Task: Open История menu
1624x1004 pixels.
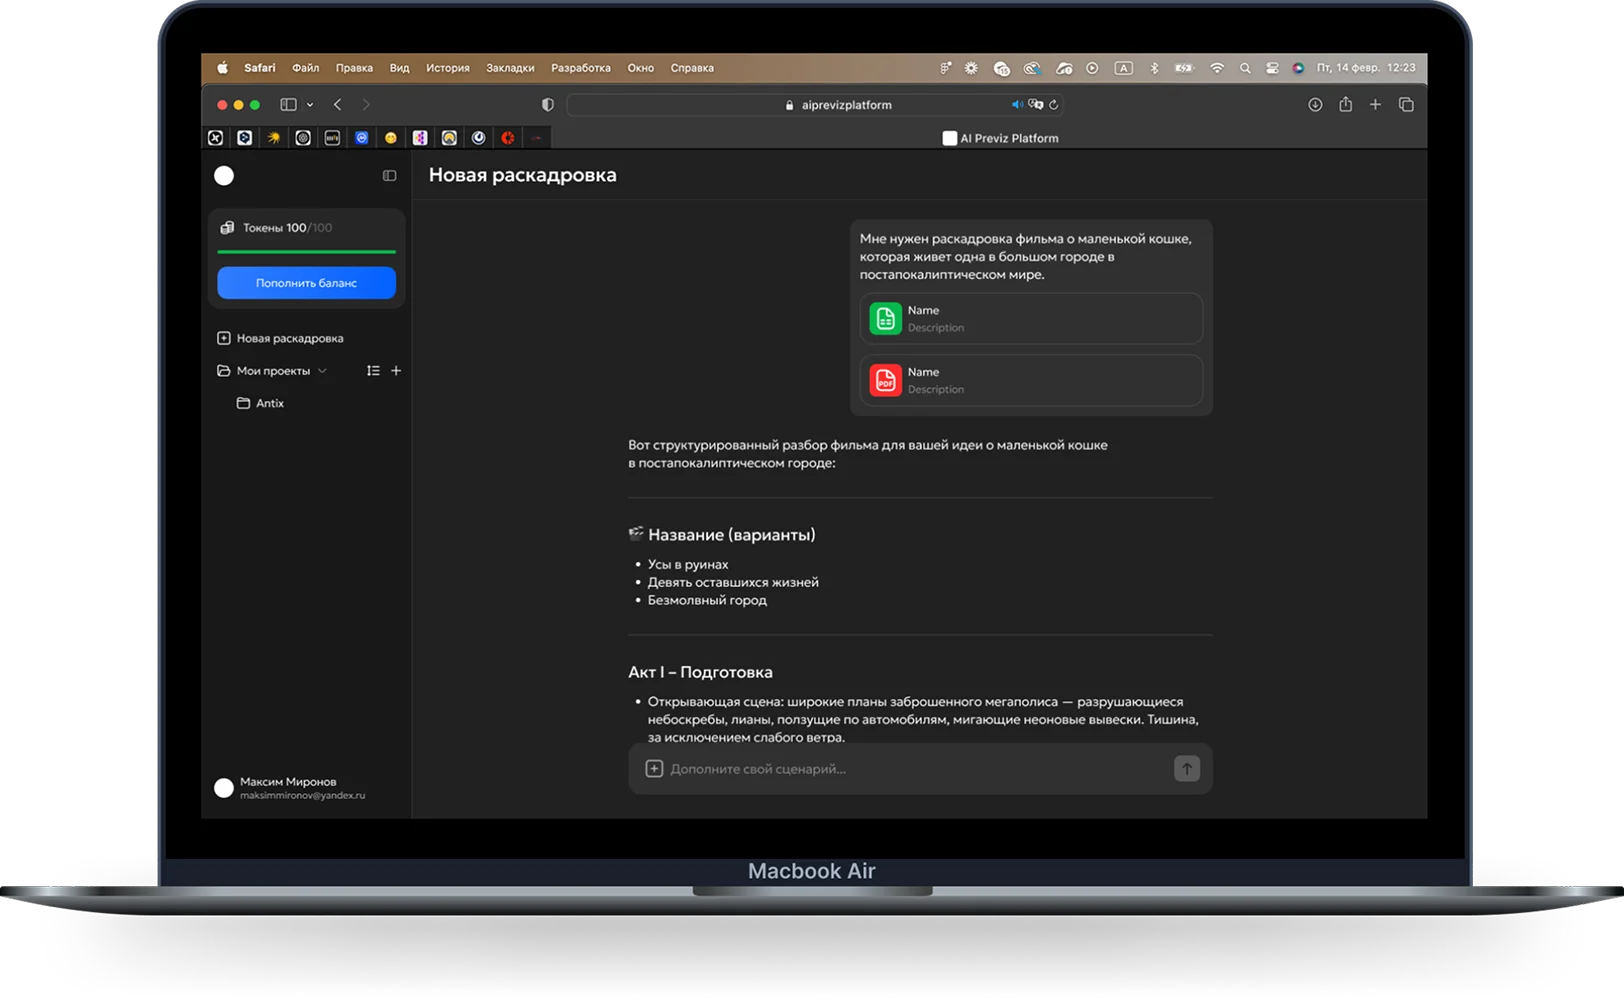Action: (447, 68)
